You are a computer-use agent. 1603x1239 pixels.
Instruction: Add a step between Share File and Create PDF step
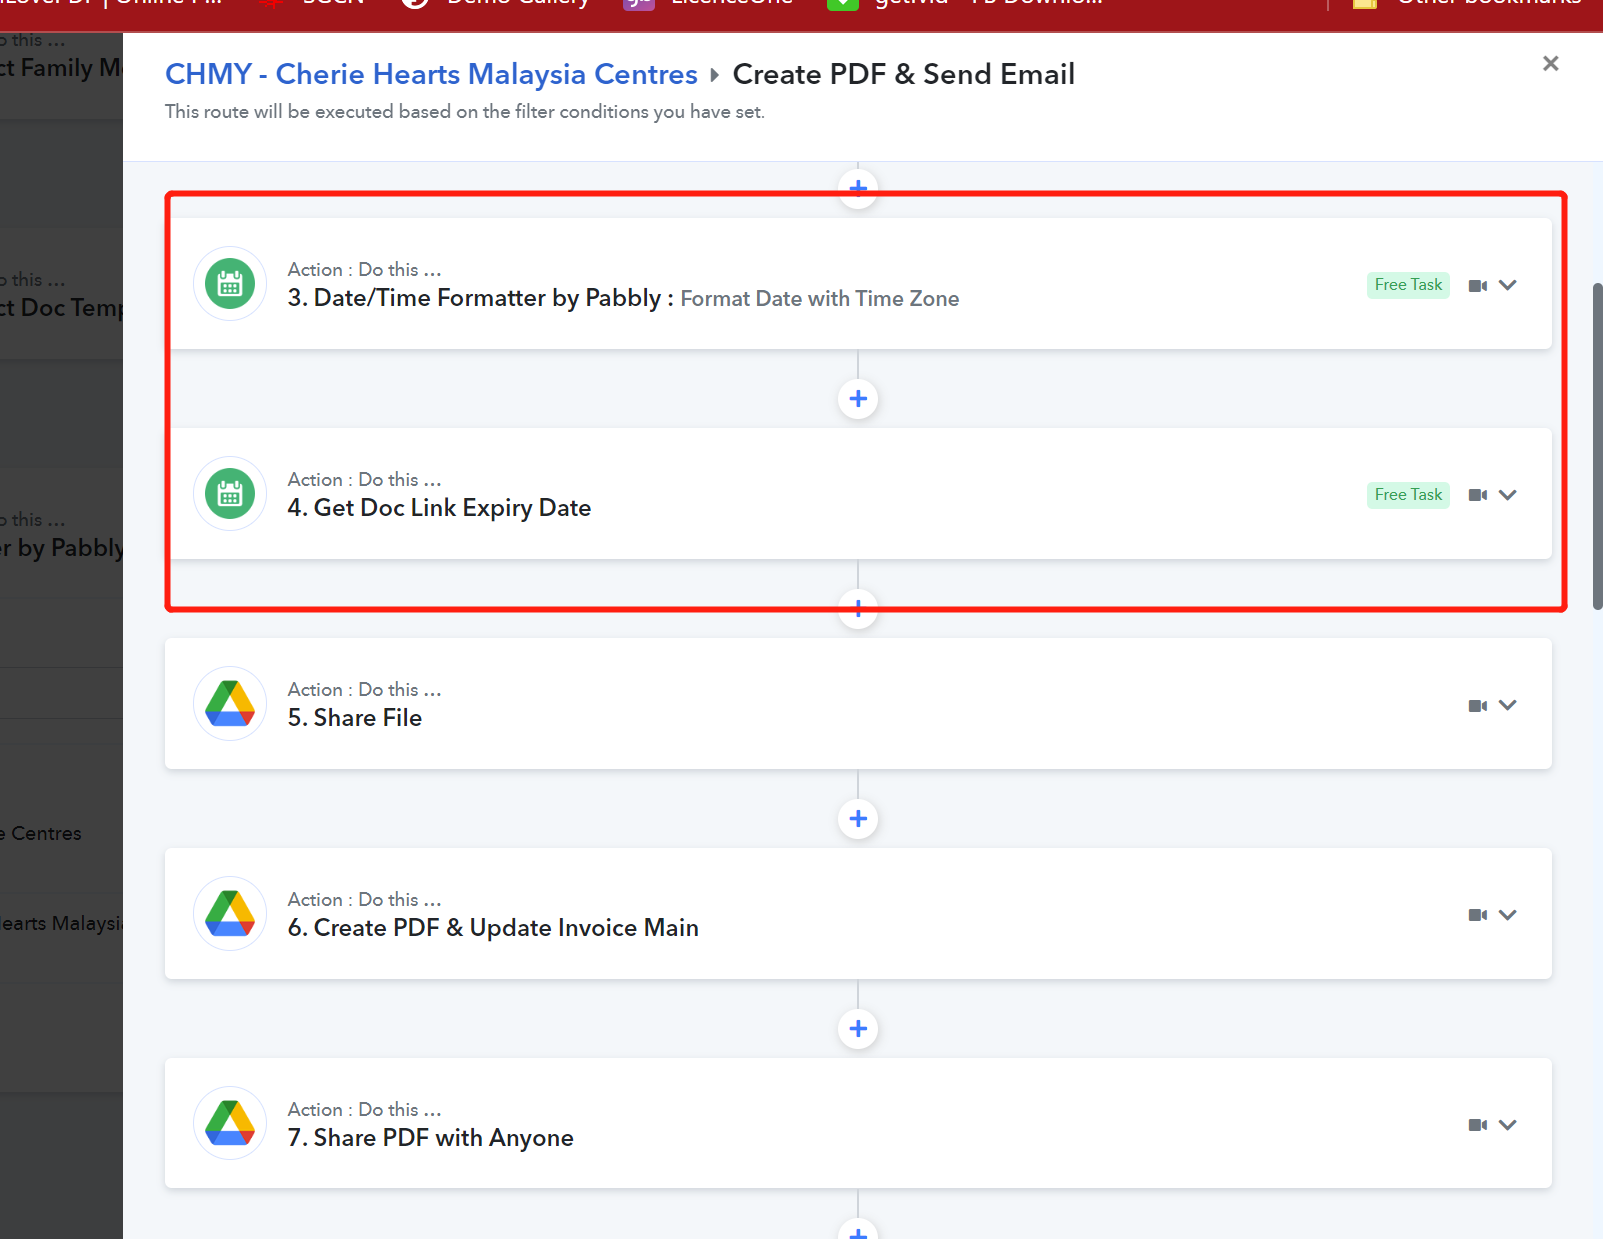(x=858, y=819)
